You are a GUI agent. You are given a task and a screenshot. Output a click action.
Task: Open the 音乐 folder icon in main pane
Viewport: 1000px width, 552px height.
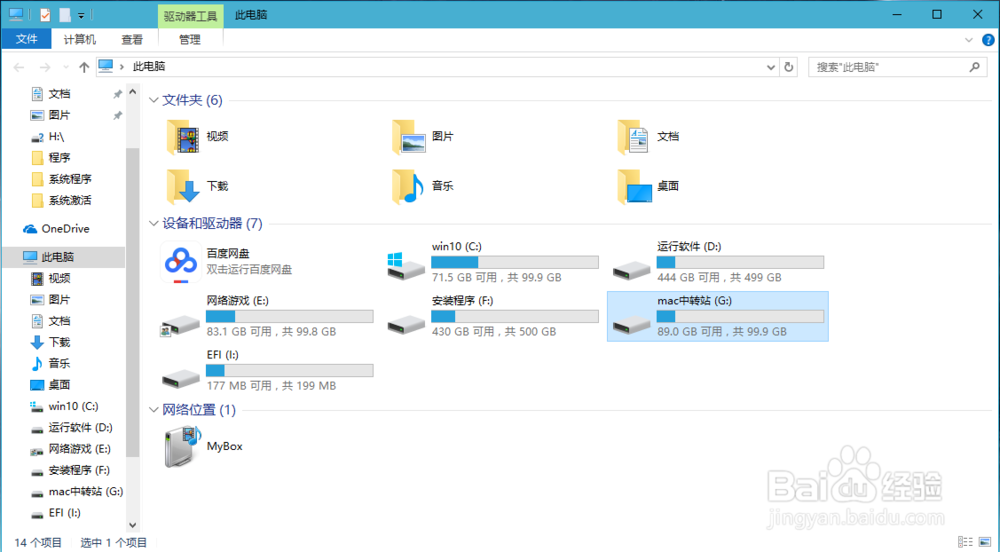[409, 186]
